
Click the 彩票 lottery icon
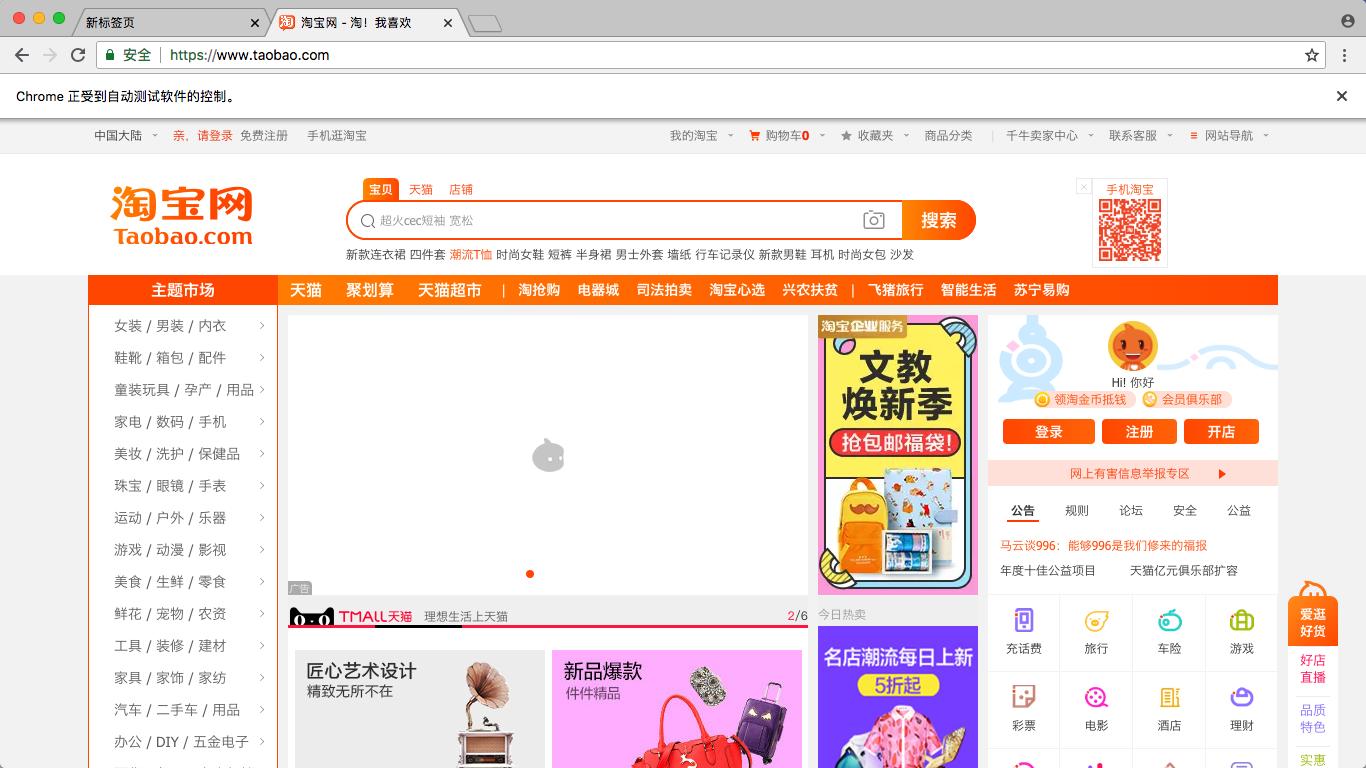1023,697
